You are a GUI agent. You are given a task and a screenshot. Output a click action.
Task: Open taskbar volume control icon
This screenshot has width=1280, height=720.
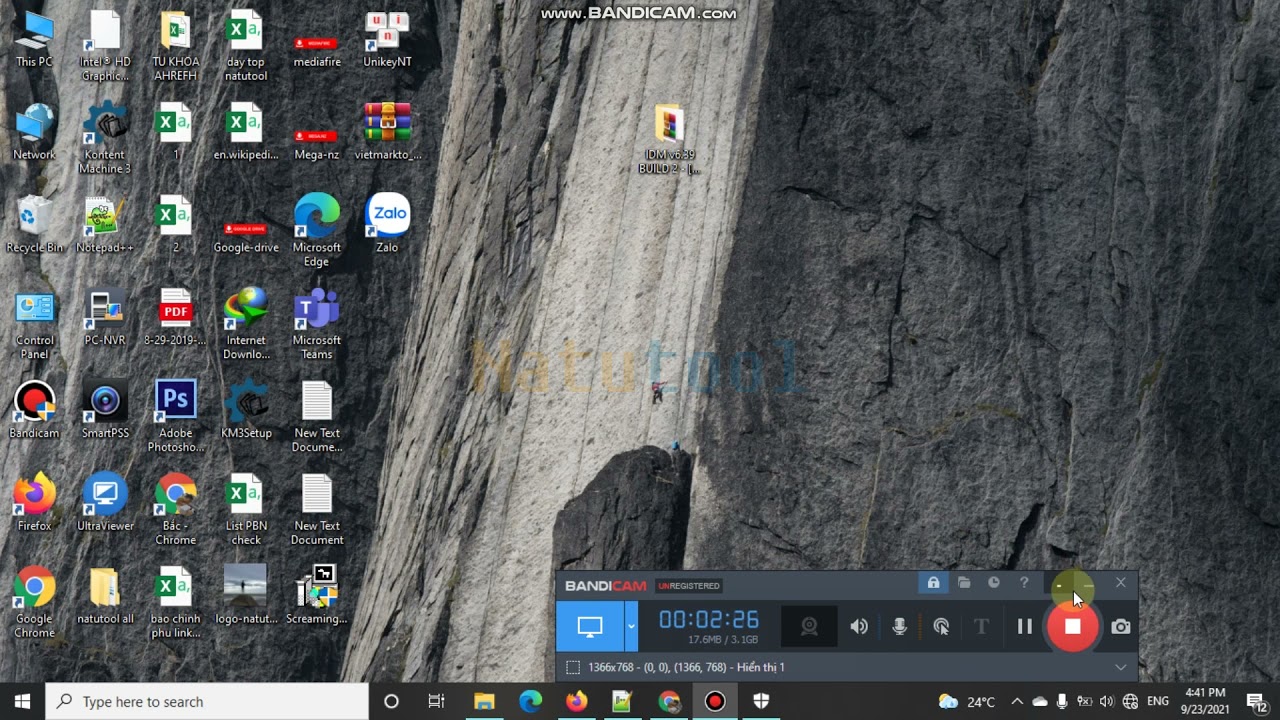(x=1106, y=702)
